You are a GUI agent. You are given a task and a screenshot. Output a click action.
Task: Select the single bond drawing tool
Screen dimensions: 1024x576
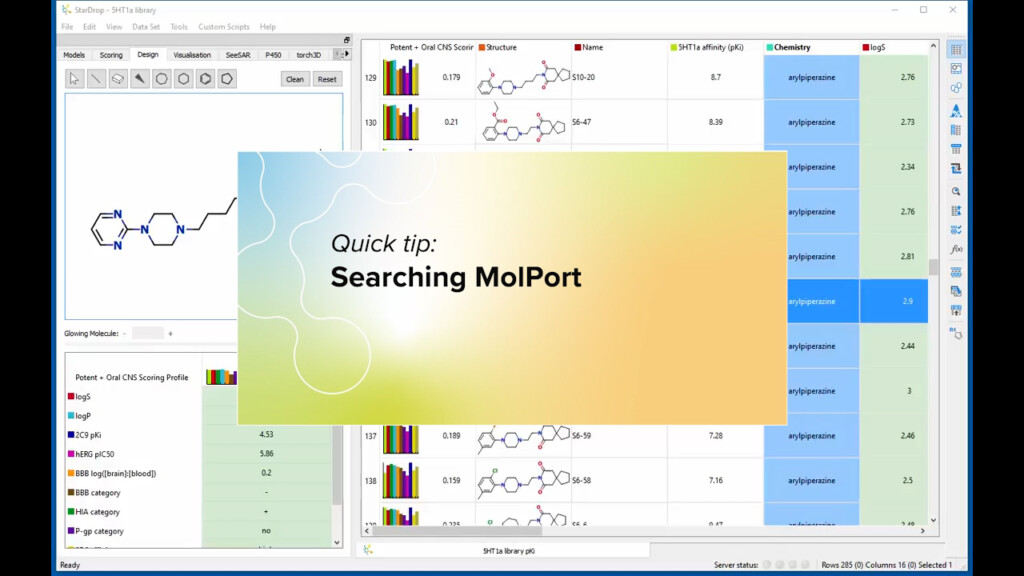(x=95, y=78)
